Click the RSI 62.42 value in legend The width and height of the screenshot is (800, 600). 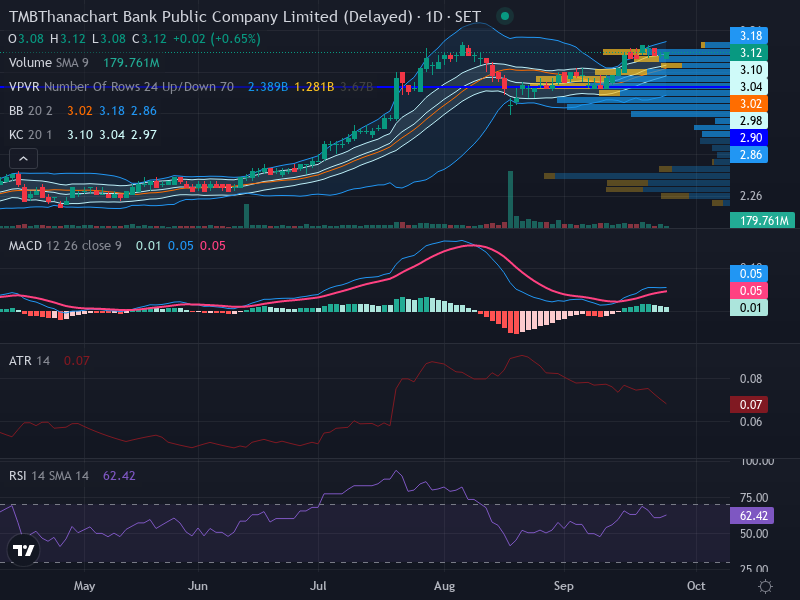(x=119, y=476)
